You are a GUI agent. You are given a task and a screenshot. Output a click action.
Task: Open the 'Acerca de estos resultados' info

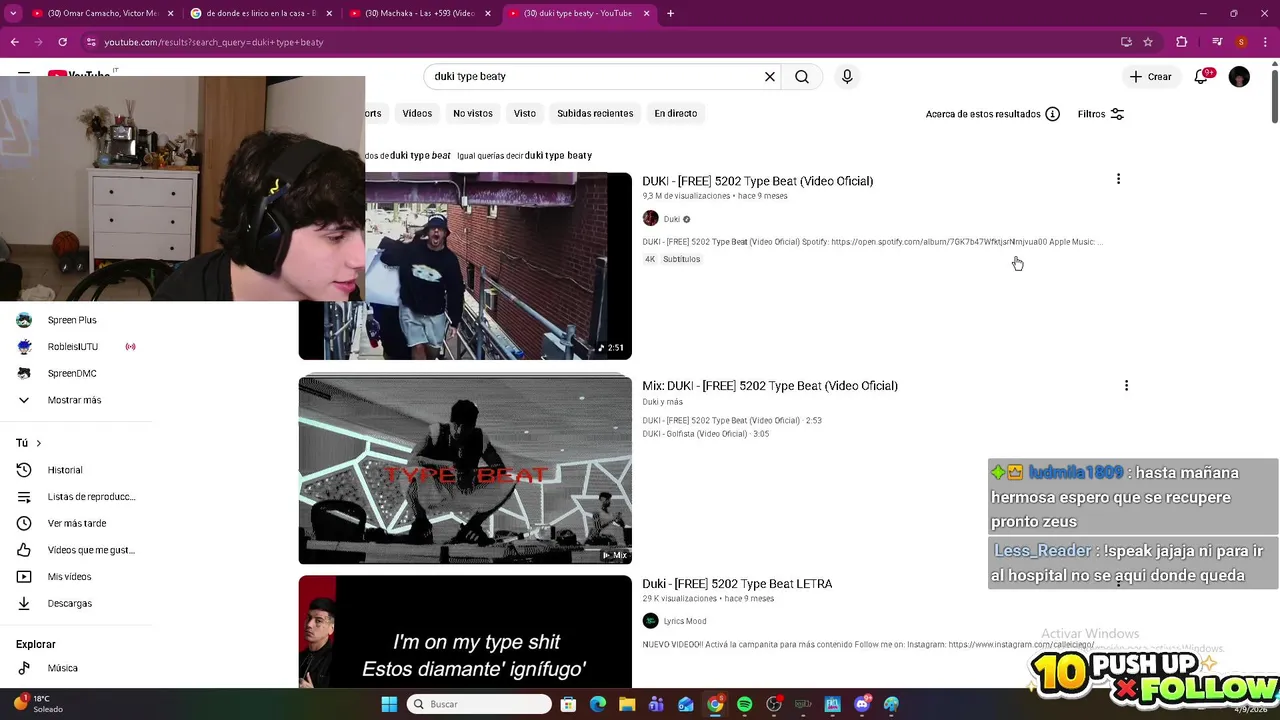tap(992, 114)
